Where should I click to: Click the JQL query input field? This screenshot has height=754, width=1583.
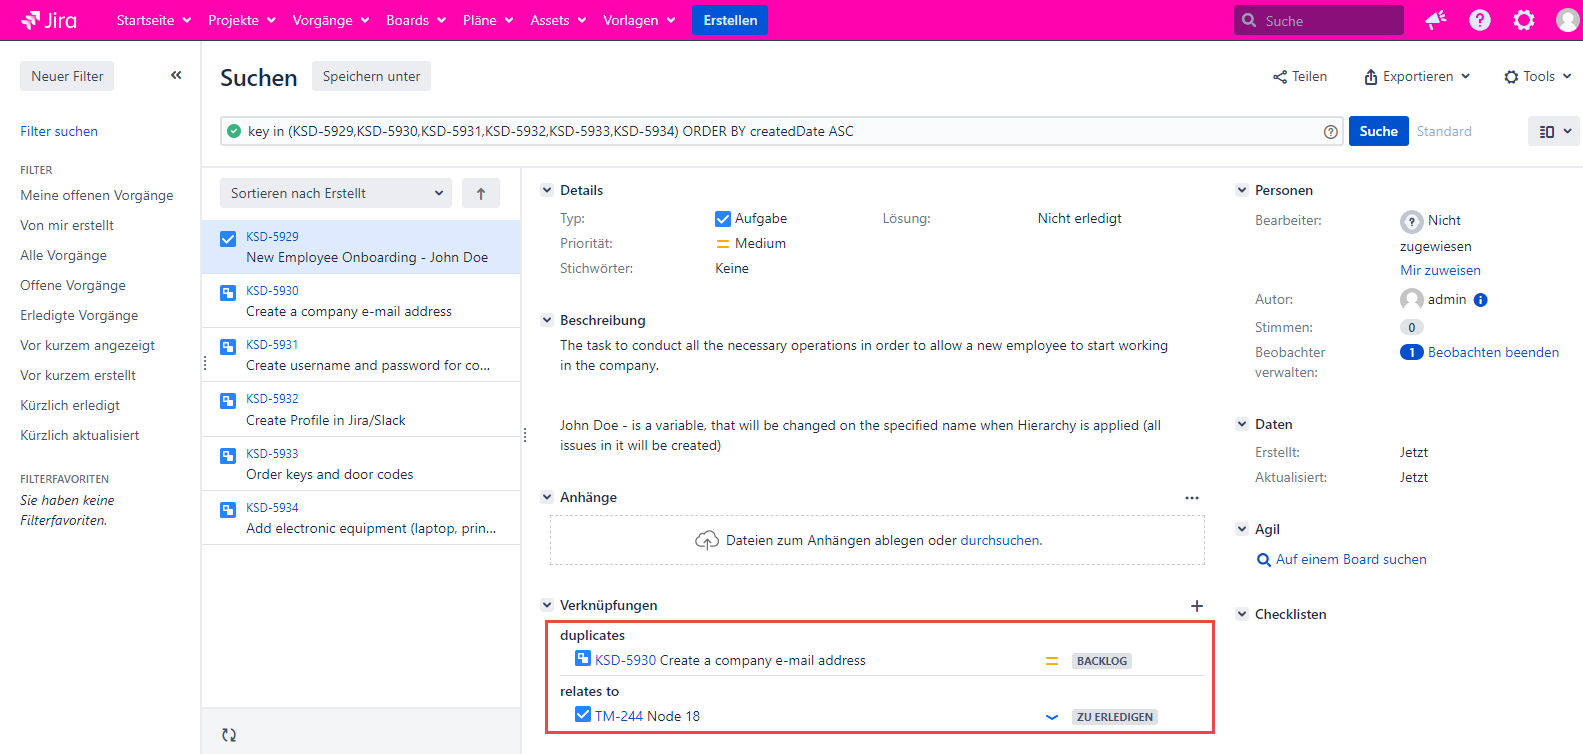coord(780,131)
